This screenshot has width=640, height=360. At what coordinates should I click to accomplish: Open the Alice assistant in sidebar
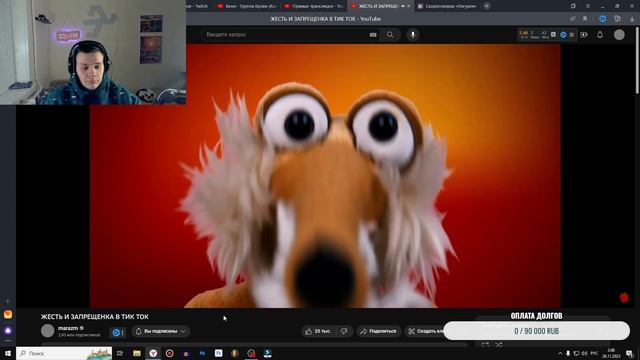coord(8,330)
